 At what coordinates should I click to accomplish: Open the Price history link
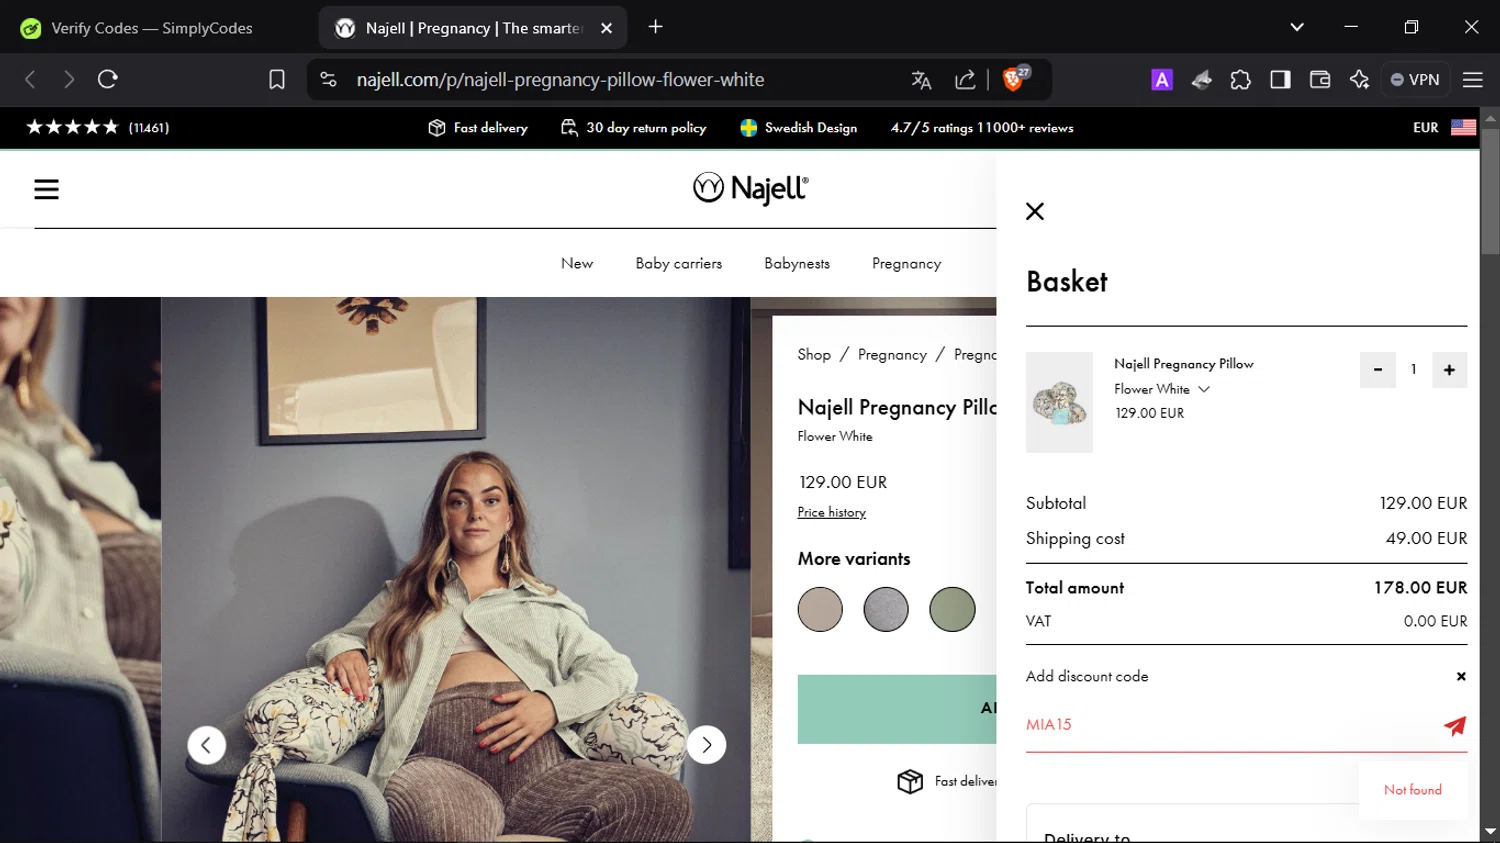click(x=831, y=512)
